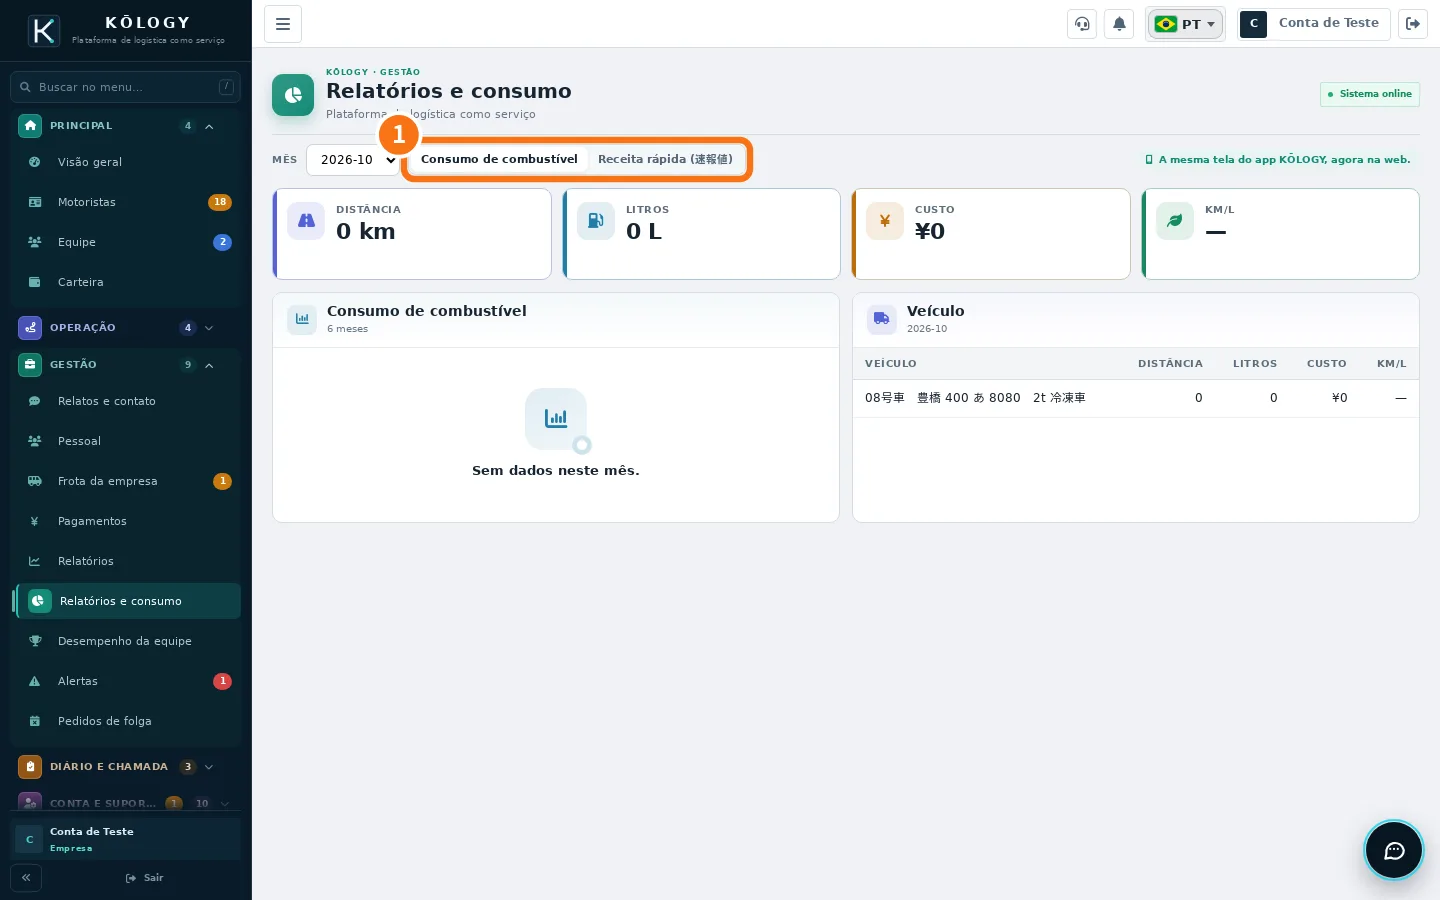Focus the Buscar no menu search field
This screenshot has height=900, width=1440.
pos(126,87)
